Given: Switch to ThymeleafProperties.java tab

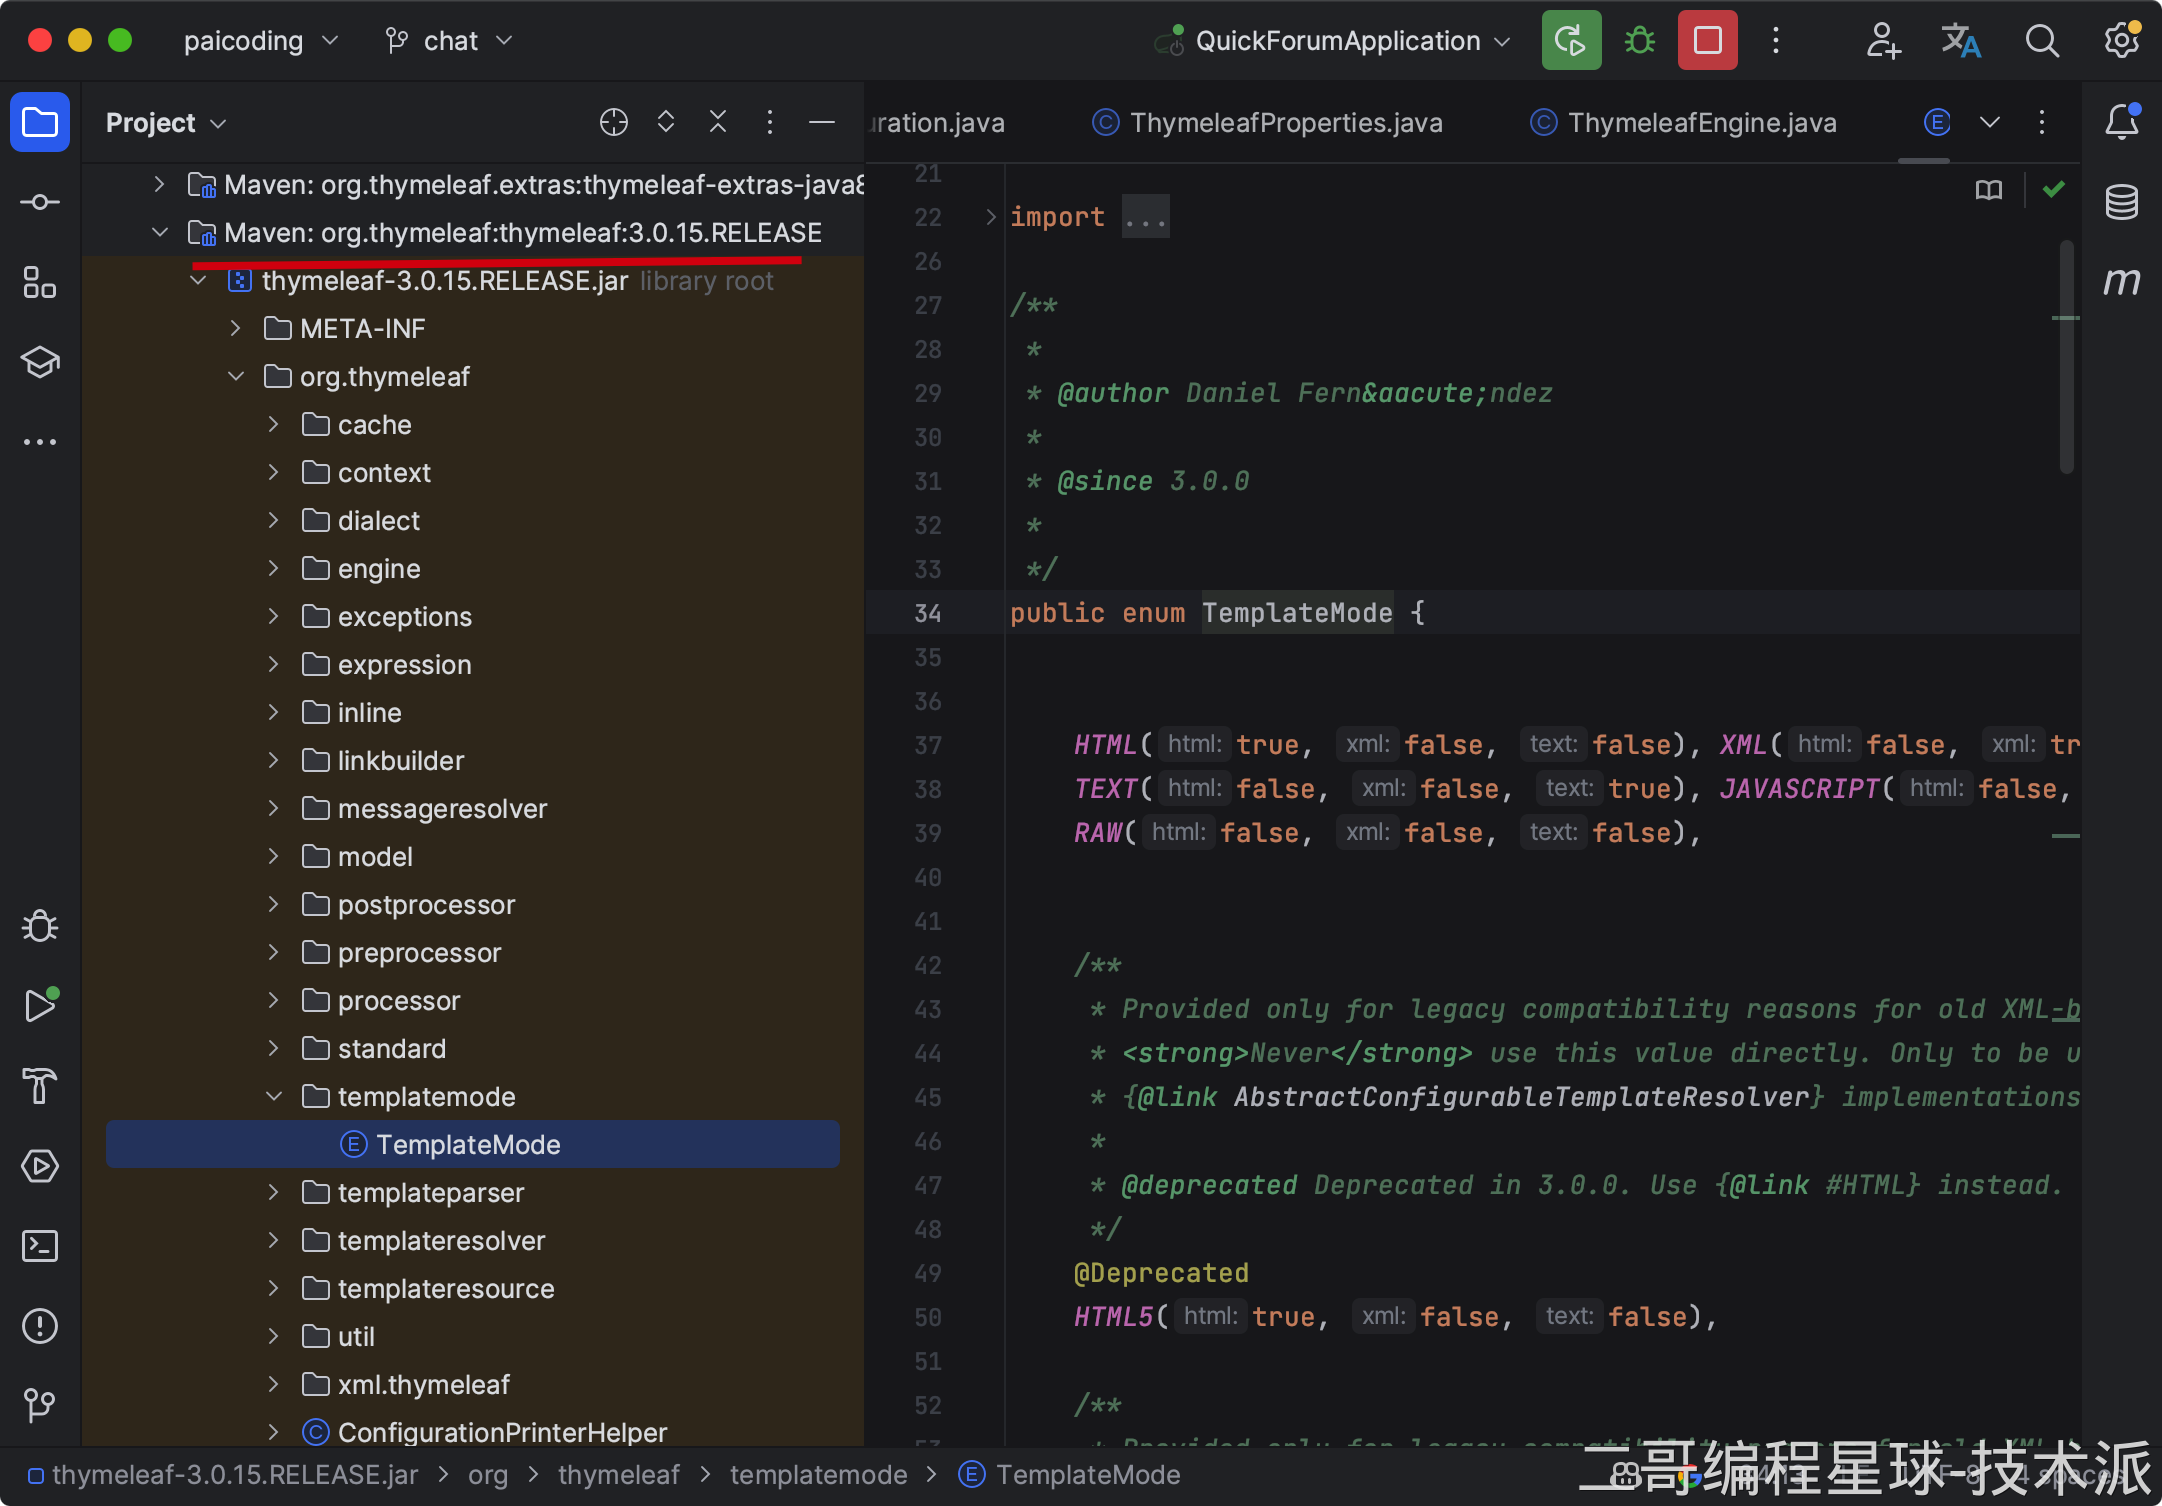Looking at the screenshot, I should pos(1285,123).
